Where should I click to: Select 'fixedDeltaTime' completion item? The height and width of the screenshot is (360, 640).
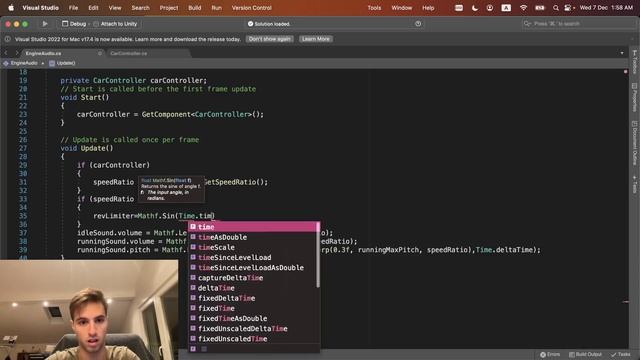click(253, 298)
